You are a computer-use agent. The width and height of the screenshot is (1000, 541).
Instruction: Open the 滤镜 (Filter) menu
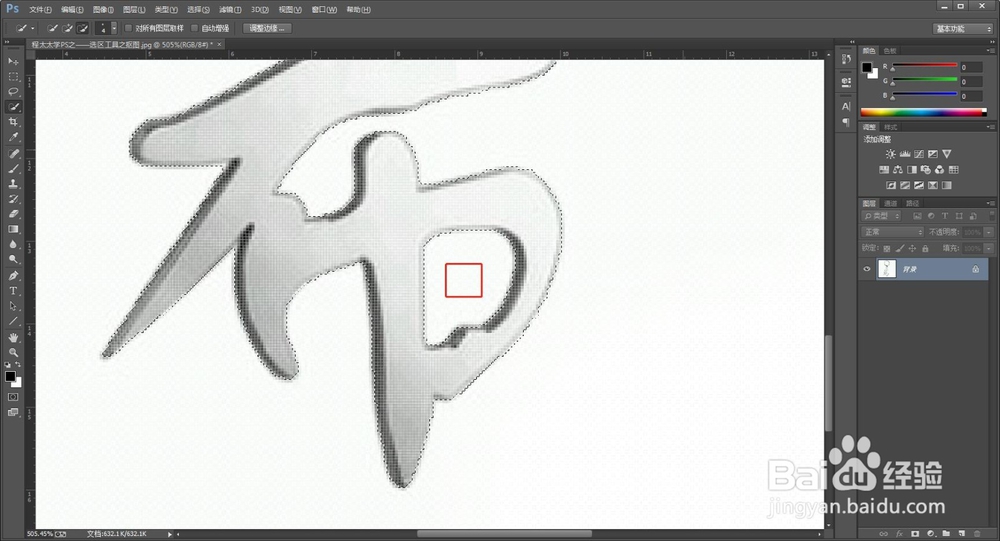tap(230, 10)
